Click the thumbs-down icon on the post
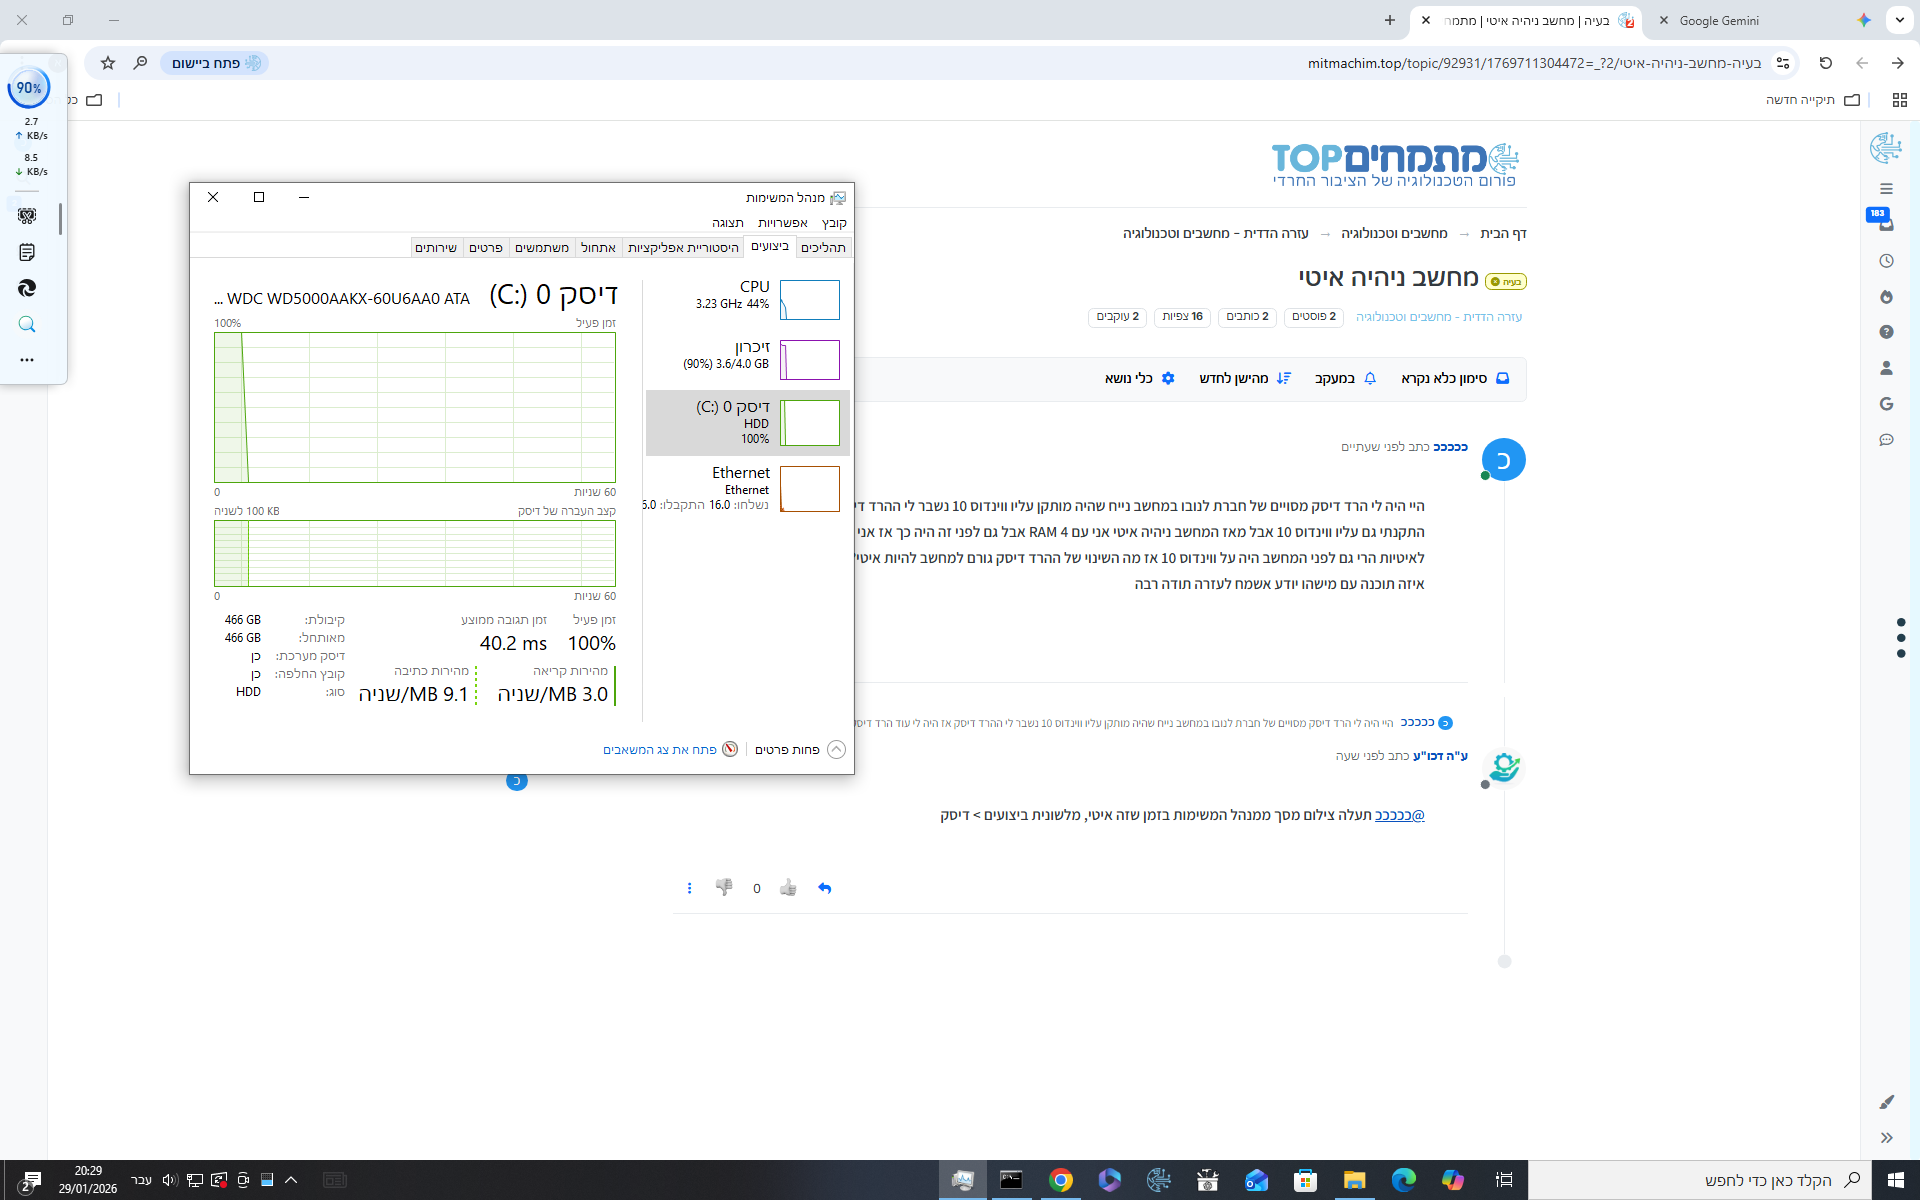This screenshot has height=1200, width=1920. tap(724, 888)
